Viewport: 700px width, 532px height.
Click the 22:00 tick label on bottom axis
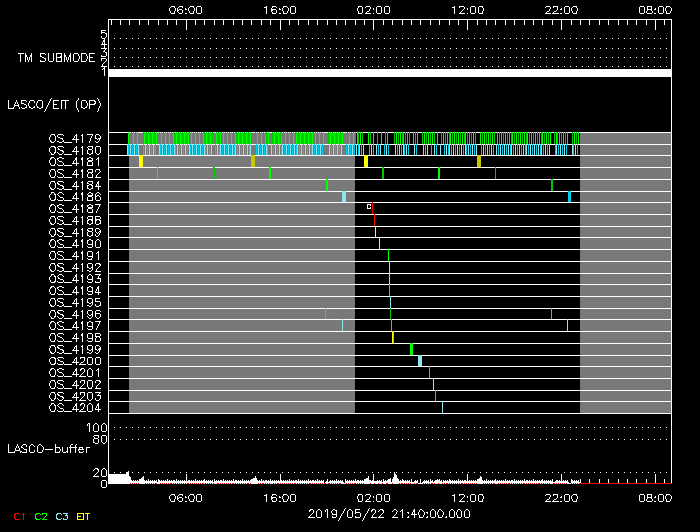[561, 497]
